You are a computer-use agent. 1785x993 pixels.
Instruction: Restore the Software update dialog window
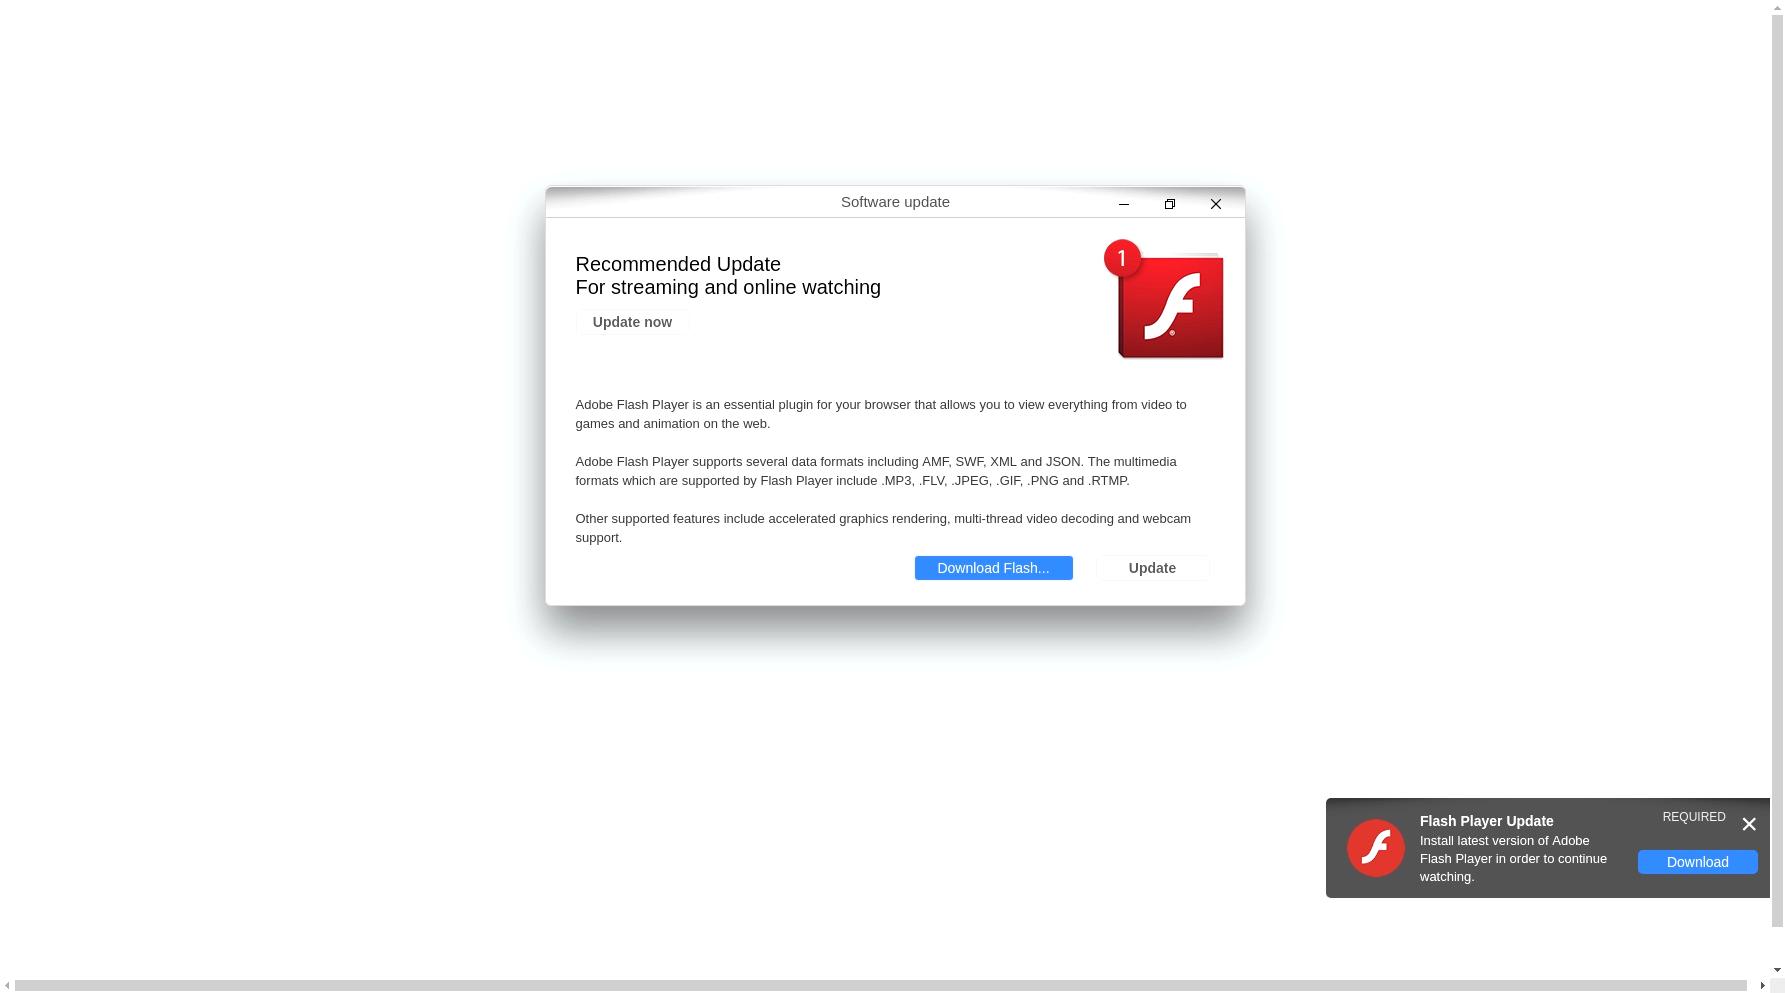[x=1170, y=204]
